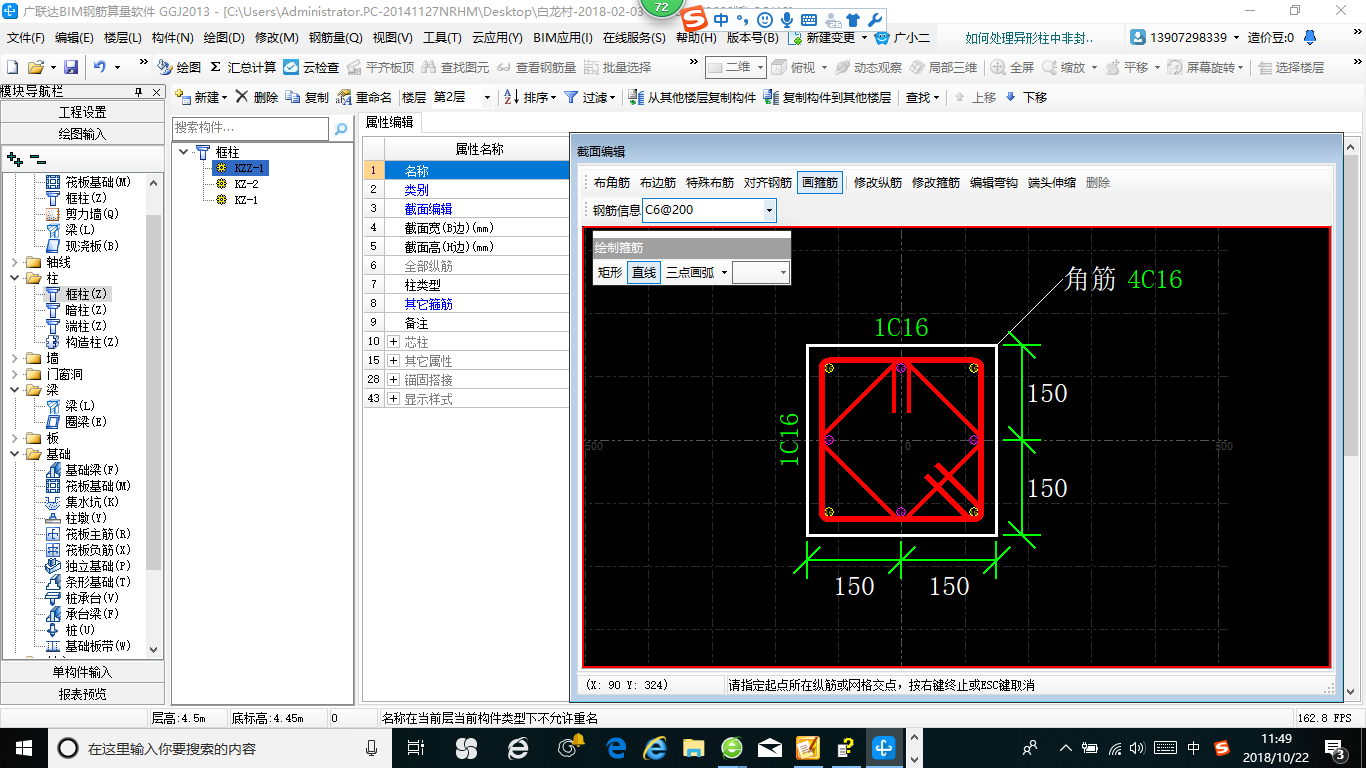Select 剪力墙(Q) in navigator tree
This screenshot has width=1366, height=768.
click(92, 214)
